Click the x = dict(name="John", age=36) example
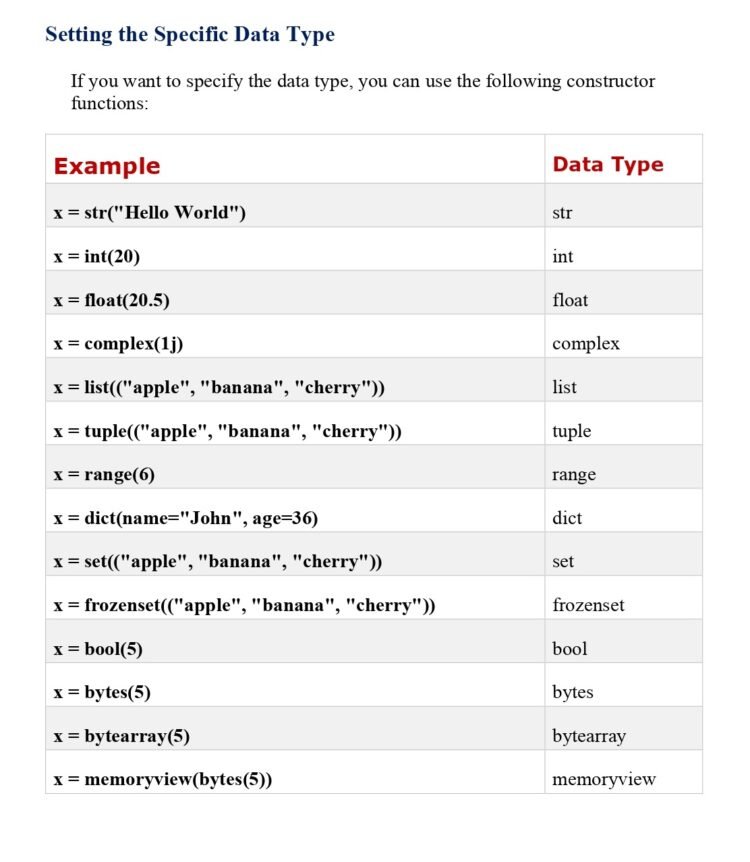The image size is (750, 862). [x=186, y=518]
